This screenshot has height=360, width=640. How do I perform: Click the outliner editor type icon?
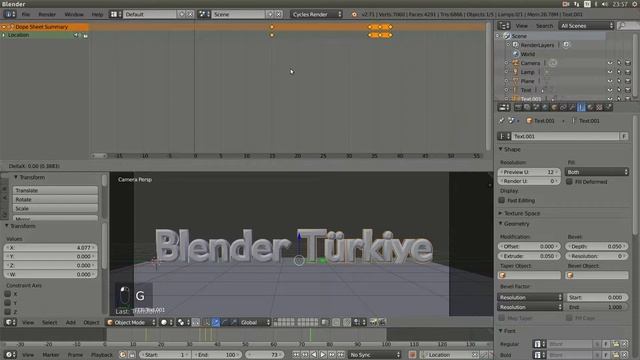tap(504, 25)
